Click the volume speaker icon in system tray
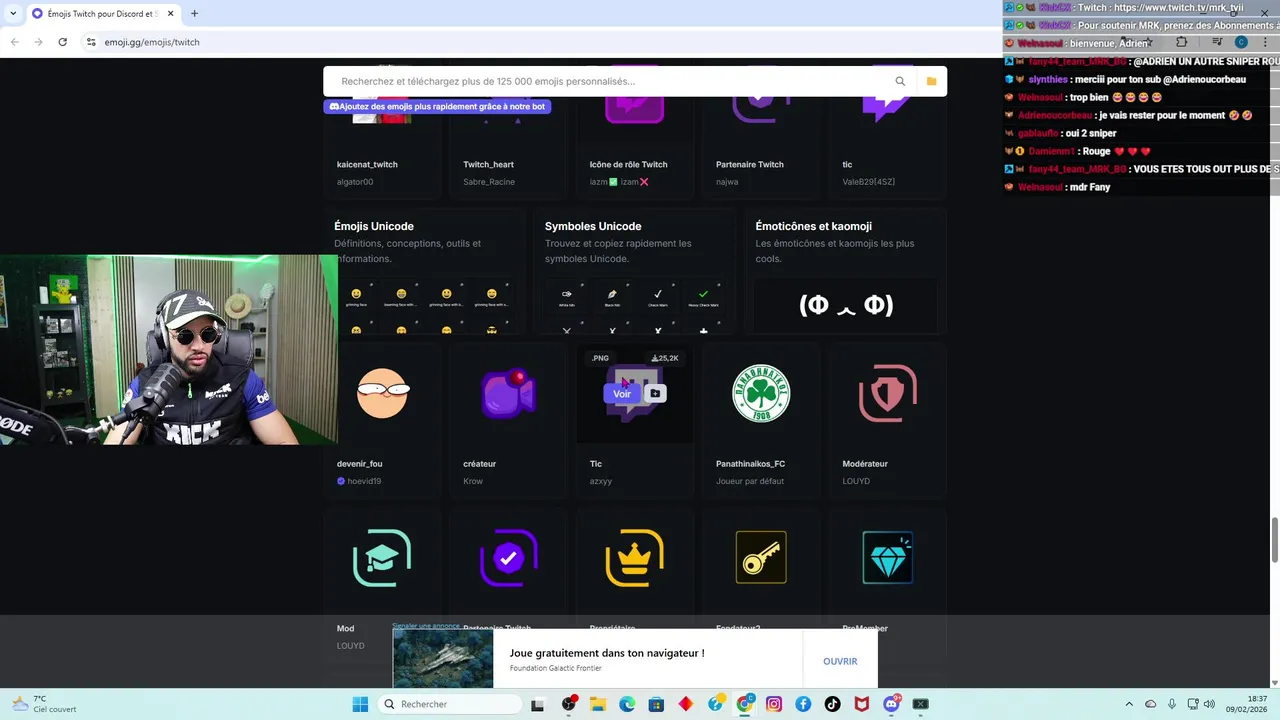The width and height of the screenshot is (1280, 720). [1208, 704]
